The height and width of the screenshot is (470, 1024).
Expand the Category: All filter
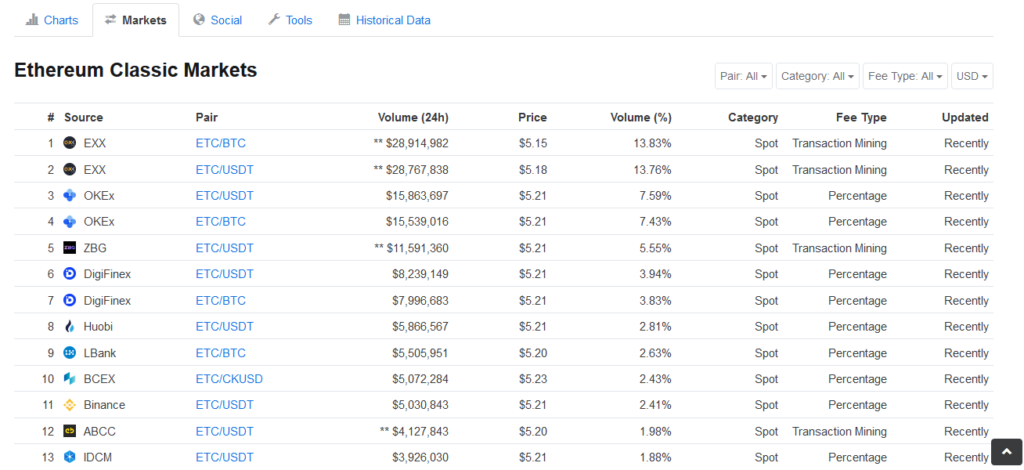(x=817, y=76)
